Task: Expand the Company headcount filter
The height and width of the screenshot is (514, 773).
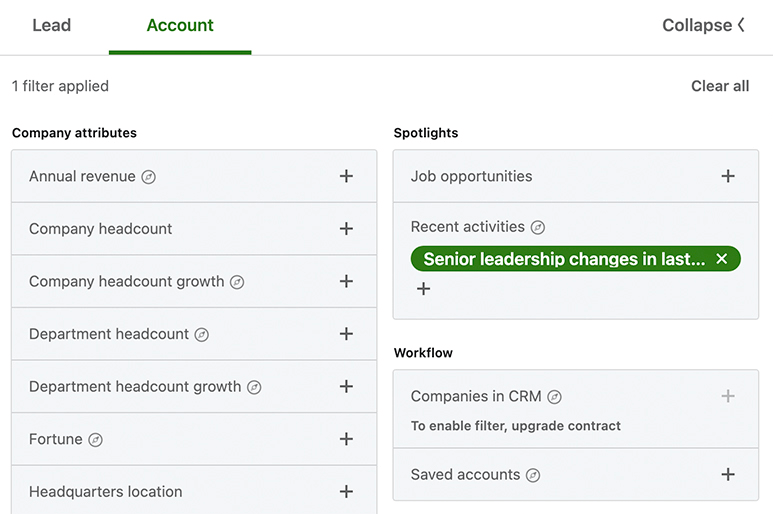Action: pyautogui.click(x=346, y=229)
